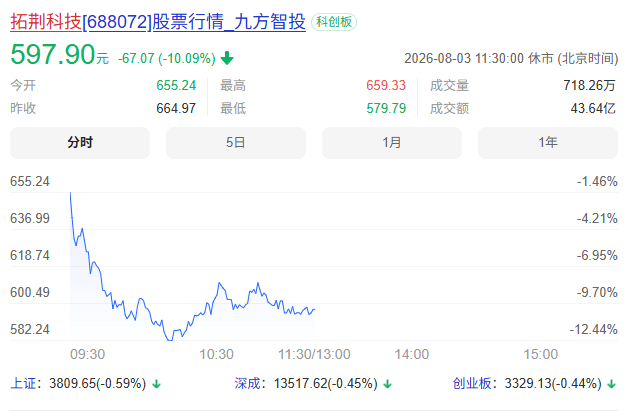Switch to the 5日 chart tab

coord(236,143)
